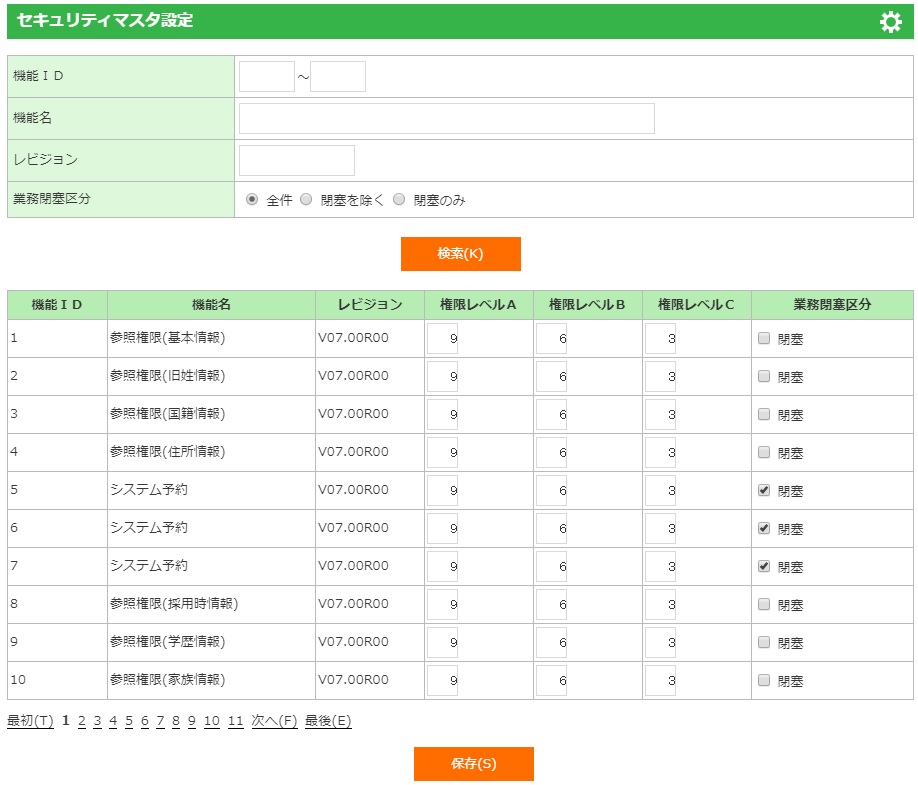Click the starting 機能ID range field
Image resolution: width=918 pixels, height=785 pixels.
266,76
